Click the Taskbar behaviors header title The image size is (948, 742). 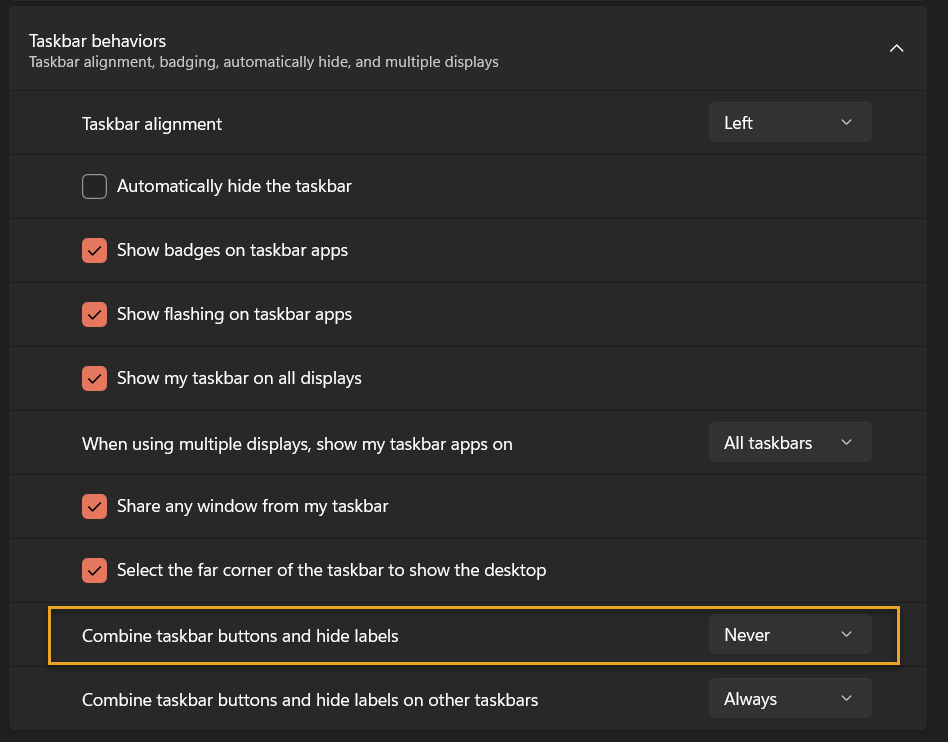pos(97,41)
